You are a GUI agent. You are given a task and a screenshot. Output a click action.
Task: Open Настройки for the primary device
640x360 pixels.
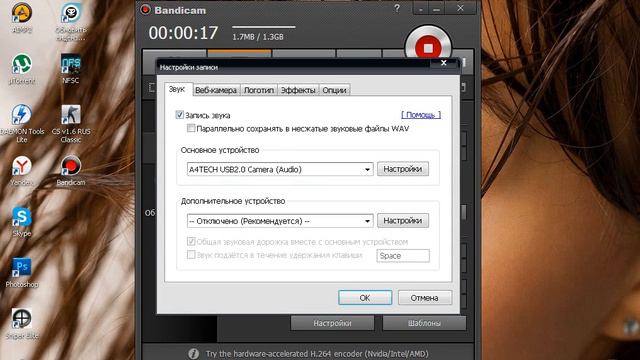click(x=403, y=169)
